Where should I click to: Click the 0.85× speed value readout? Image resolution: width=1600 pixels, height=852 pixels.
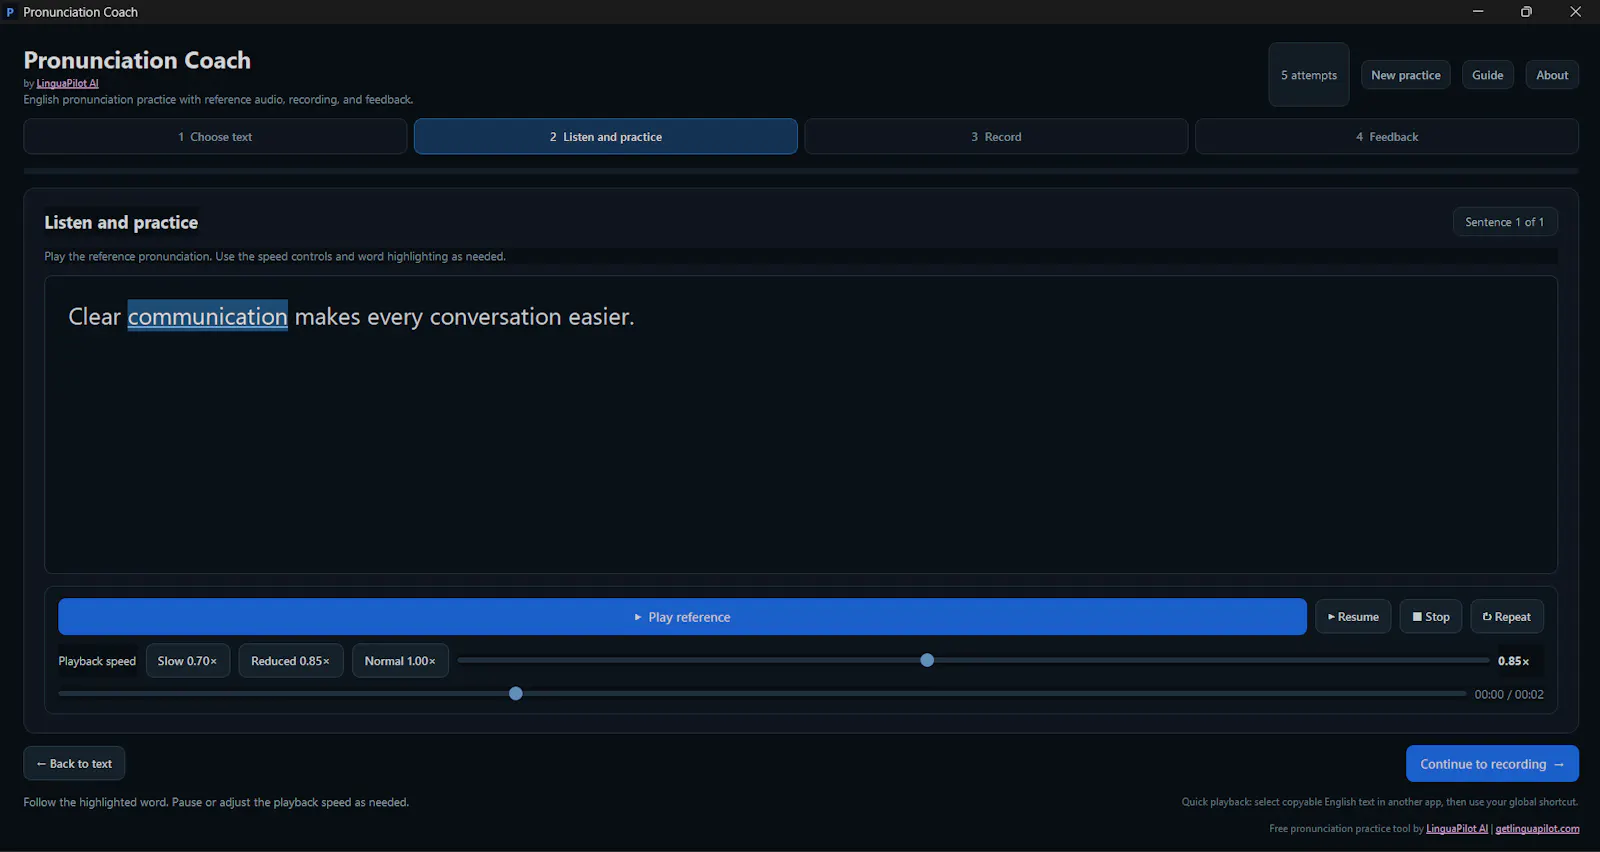[1513, 661]
